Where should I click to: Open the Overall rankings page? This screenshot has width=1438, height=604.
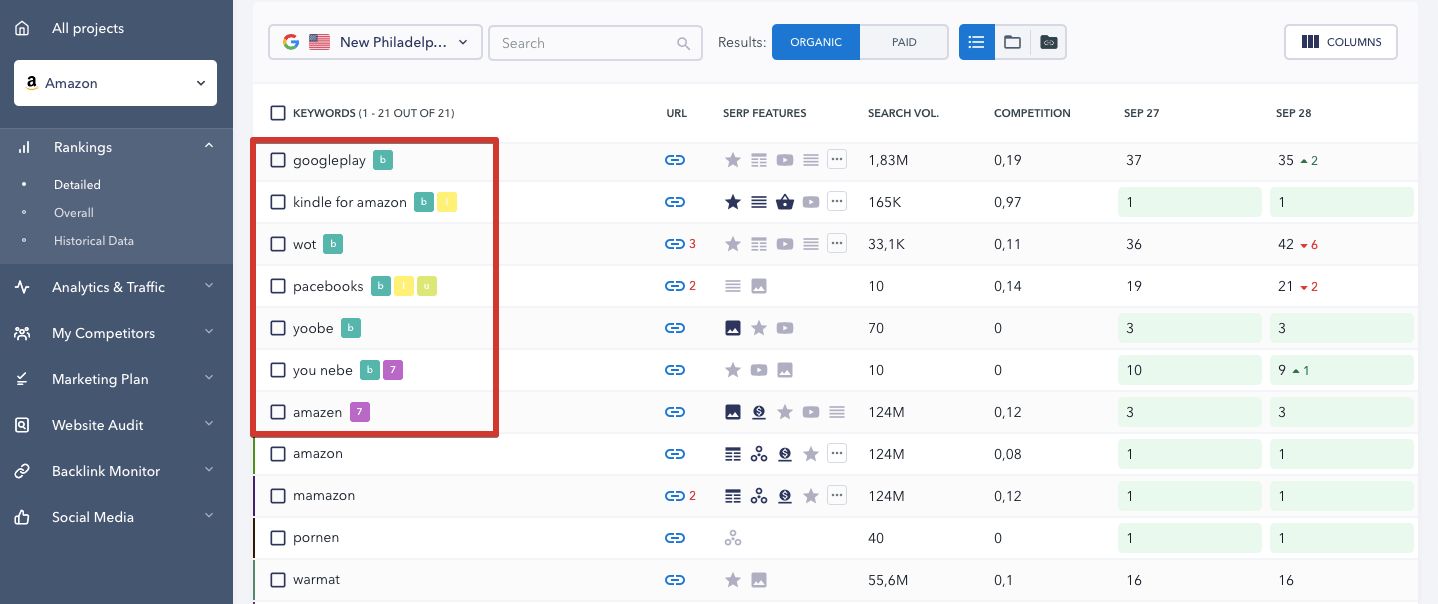(74, 213)
